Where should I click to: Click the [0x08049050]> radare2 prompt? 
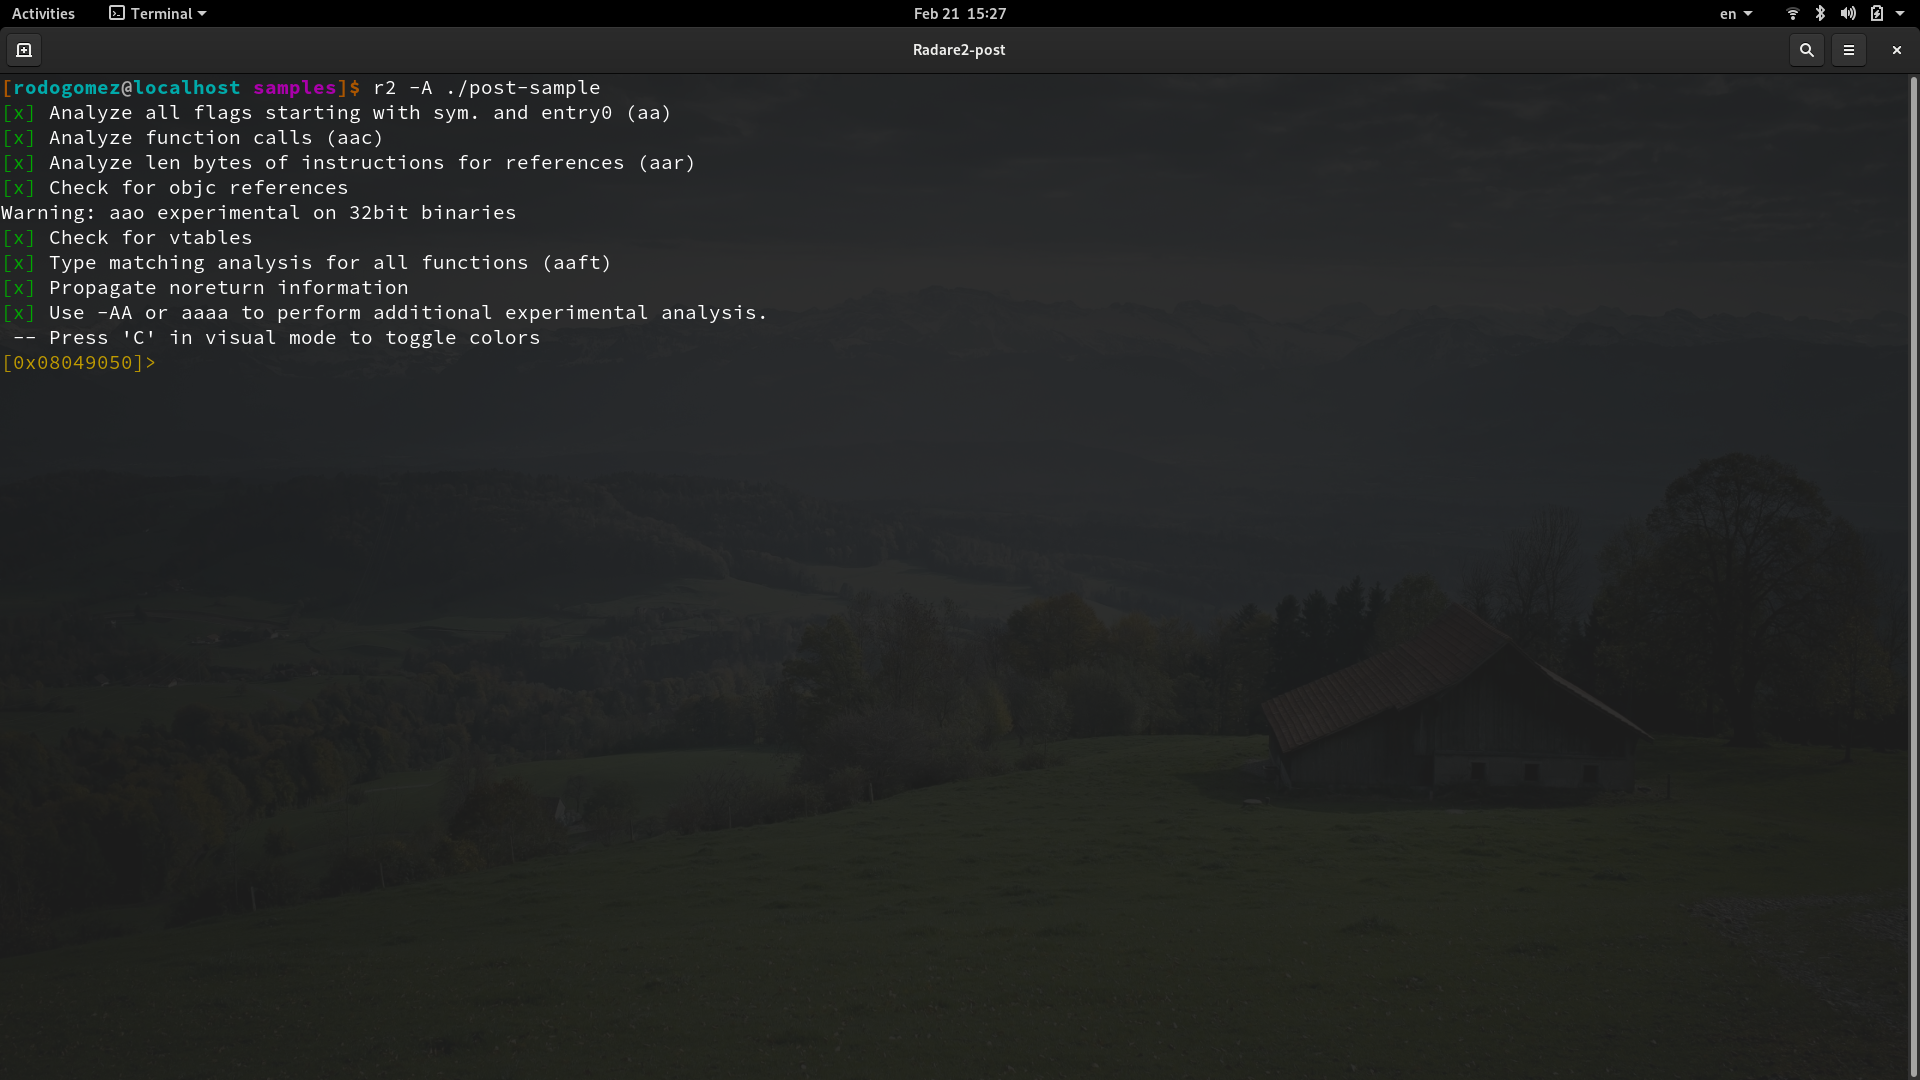click(x=78, y=363)
